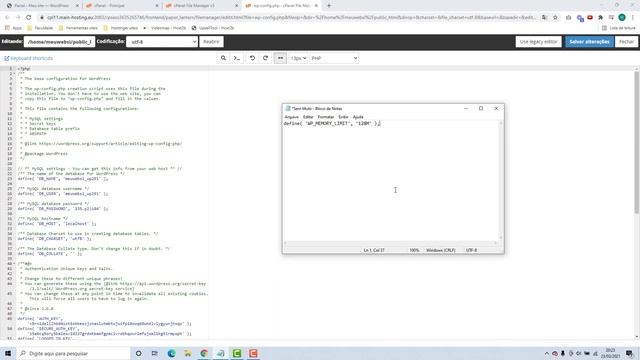Screen dimensions: 640x360
Task: Go back in the browser
Action: pos(7,18)
